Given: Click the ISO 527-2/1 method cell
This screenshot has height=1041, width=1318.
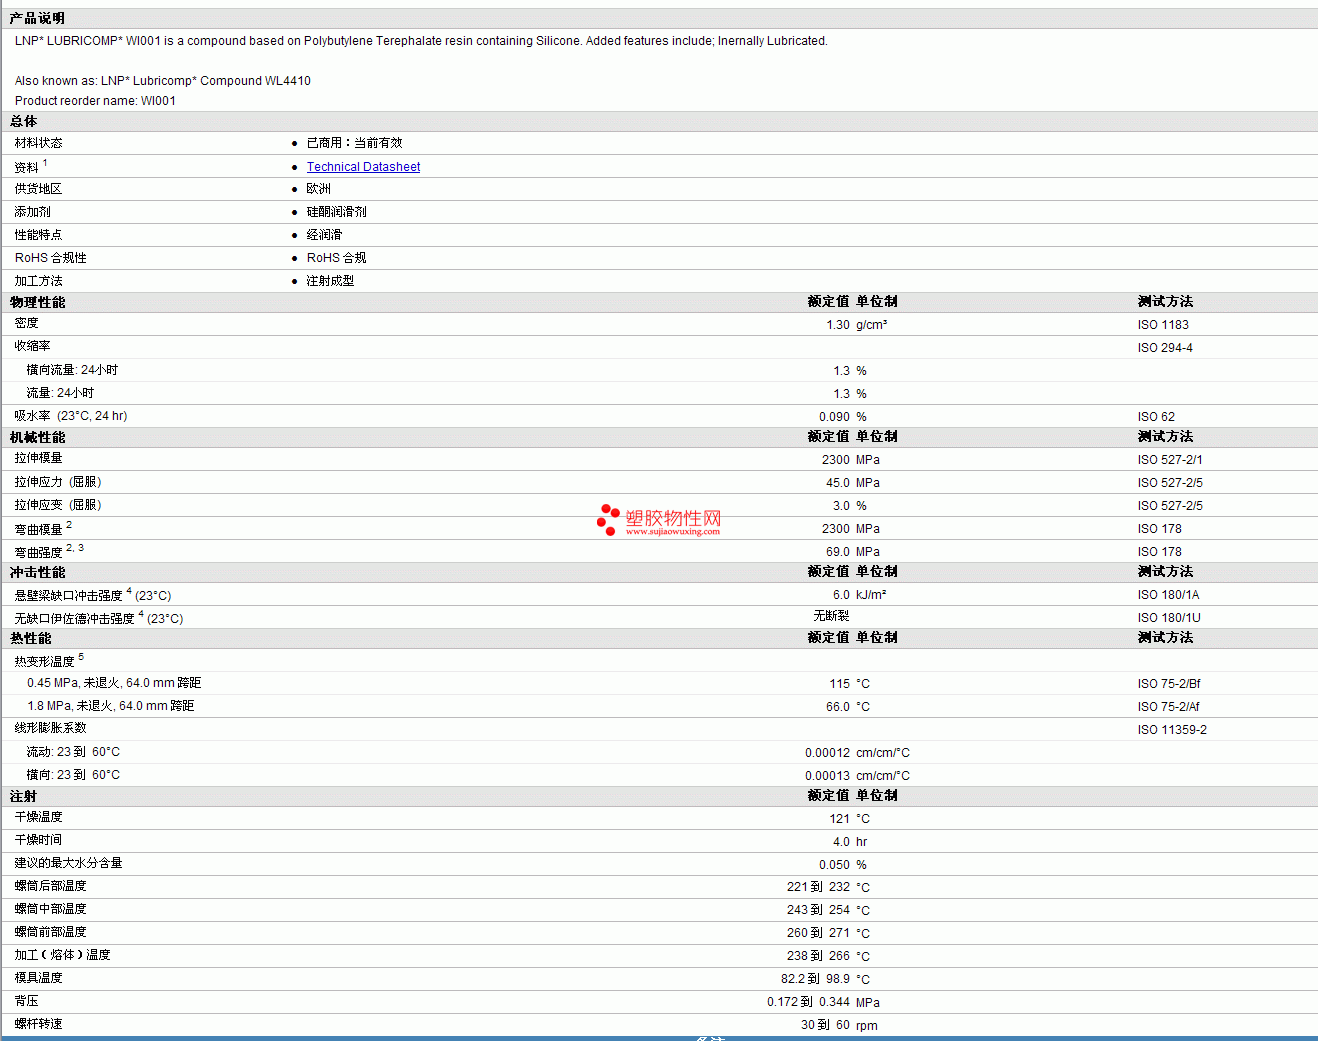Looking at the screenshot, I should 1170,460.
